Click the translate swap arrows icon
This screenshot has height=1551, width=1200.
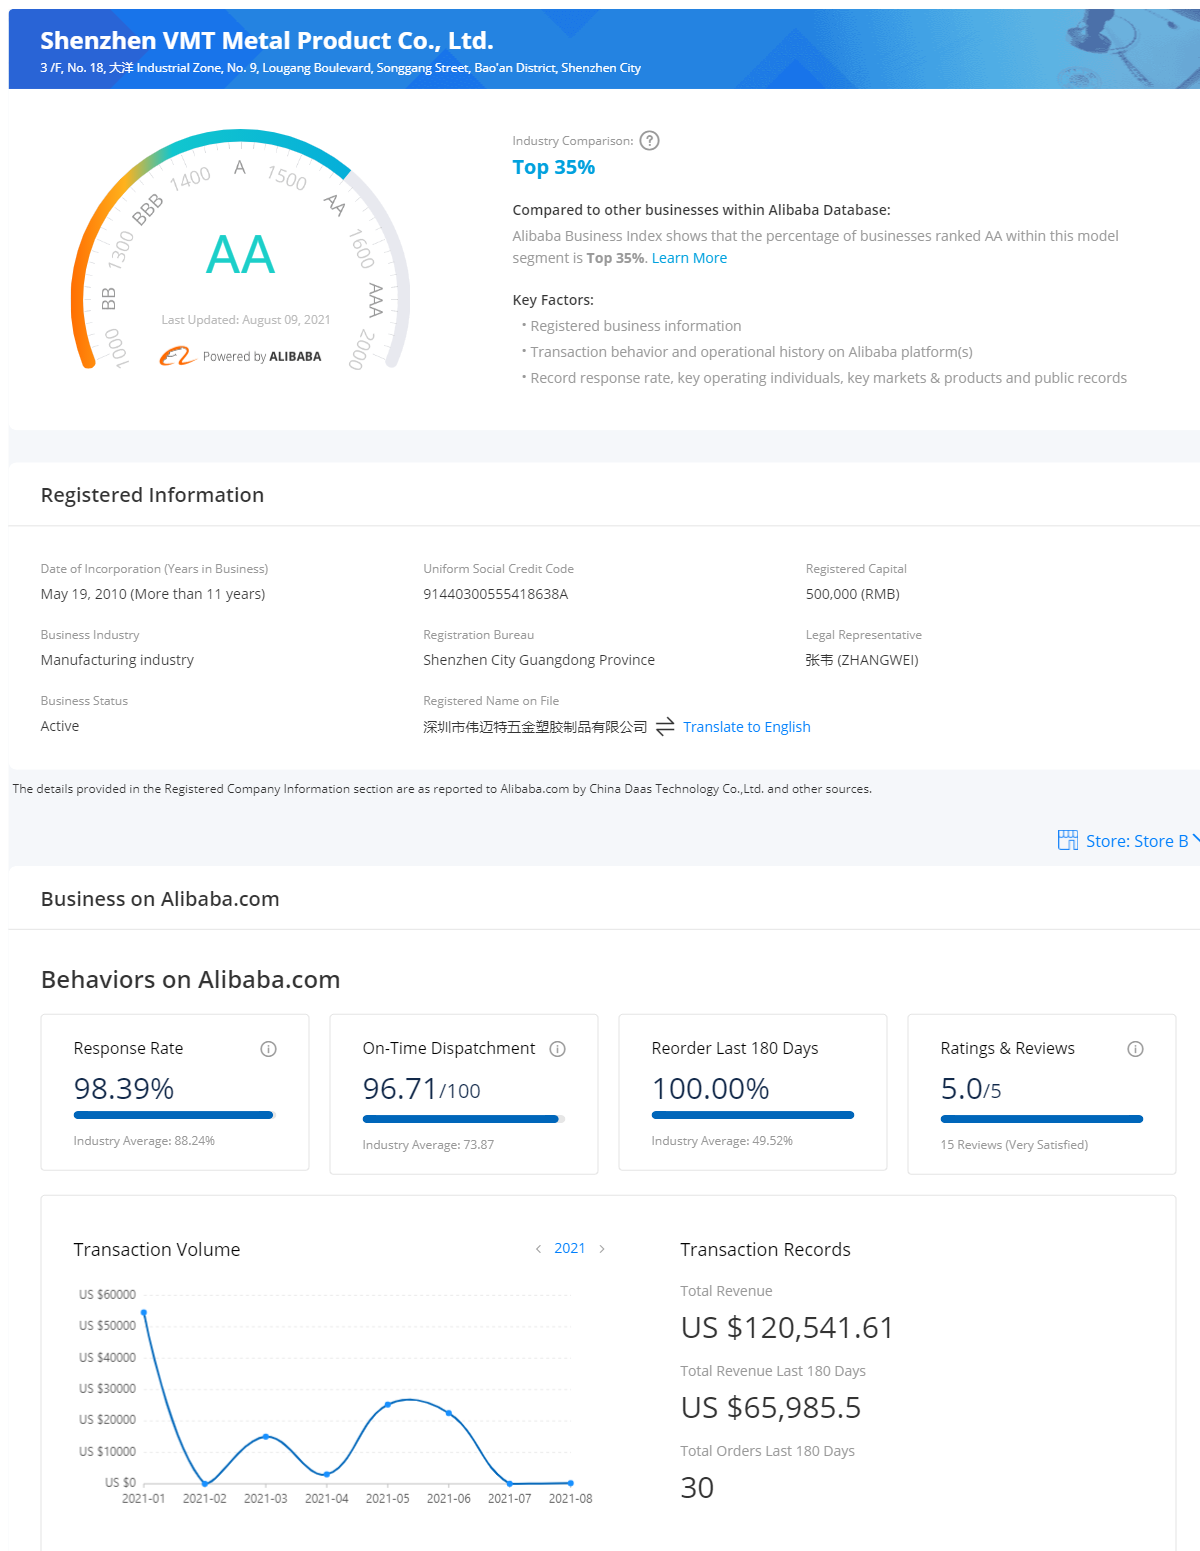[x=665, y=727]
